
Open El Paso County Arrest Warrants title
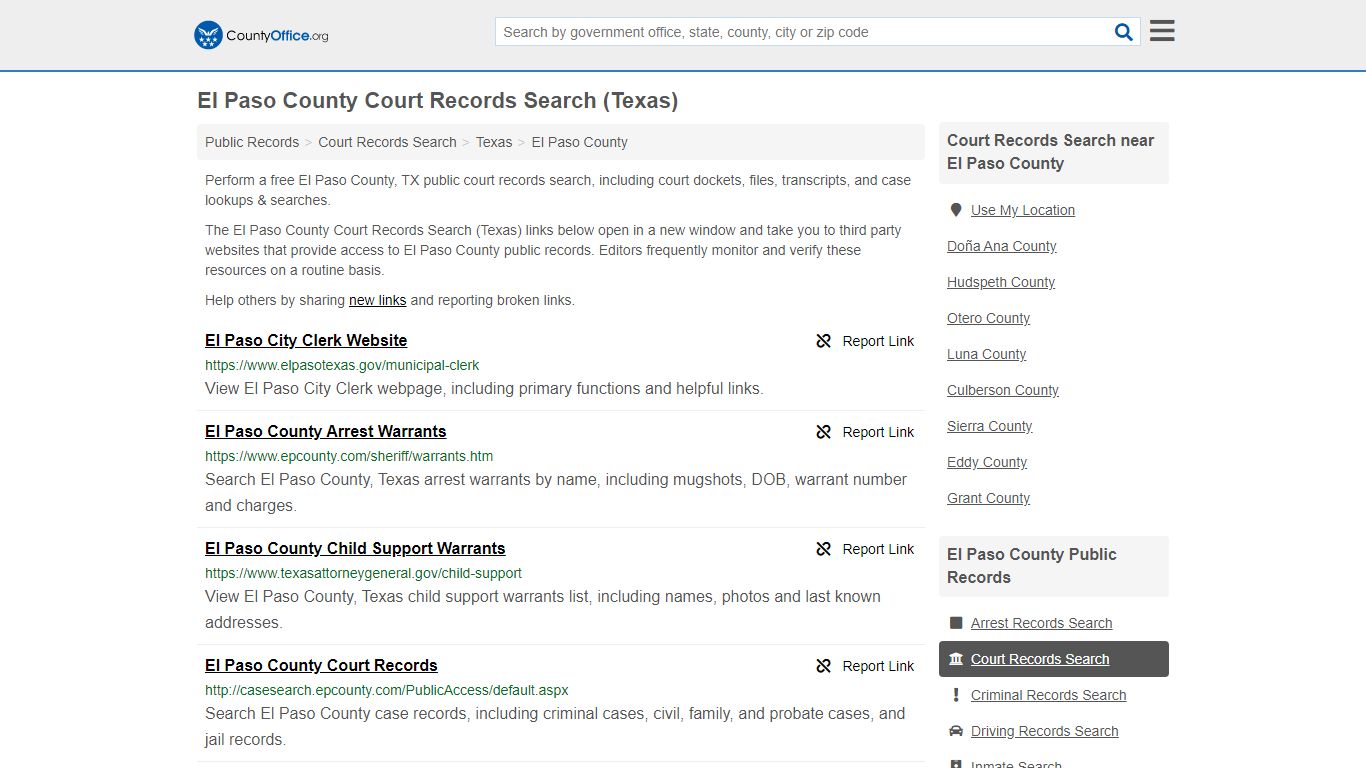(x=326, y=431)
